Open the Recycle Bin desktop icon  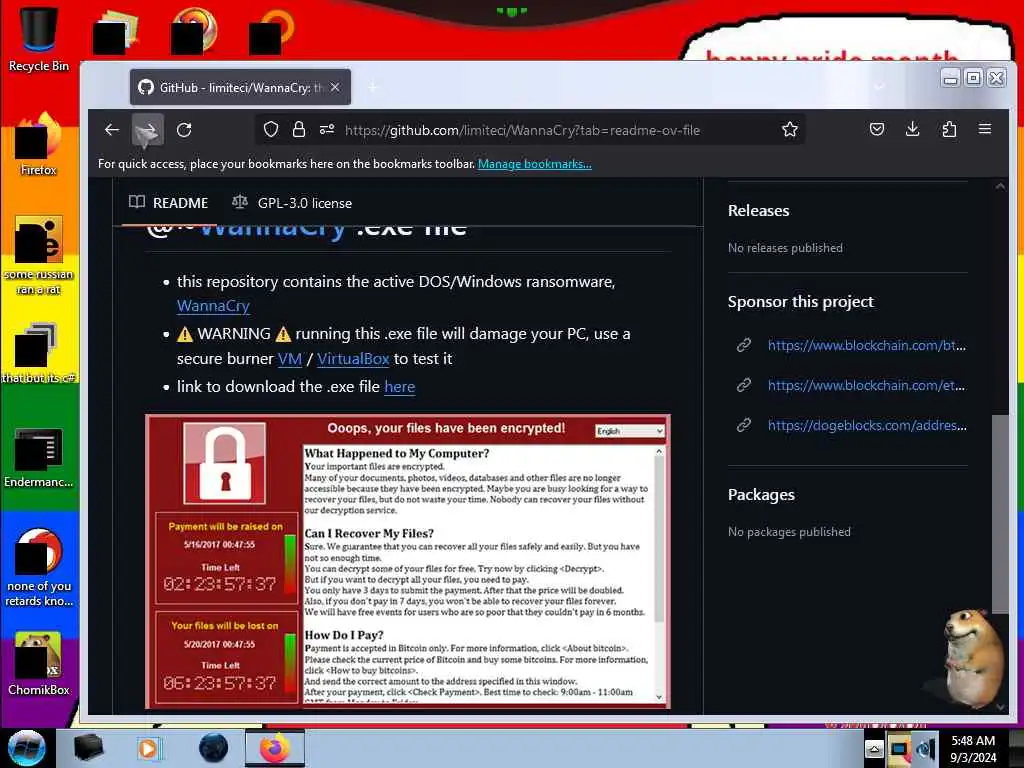39,38
